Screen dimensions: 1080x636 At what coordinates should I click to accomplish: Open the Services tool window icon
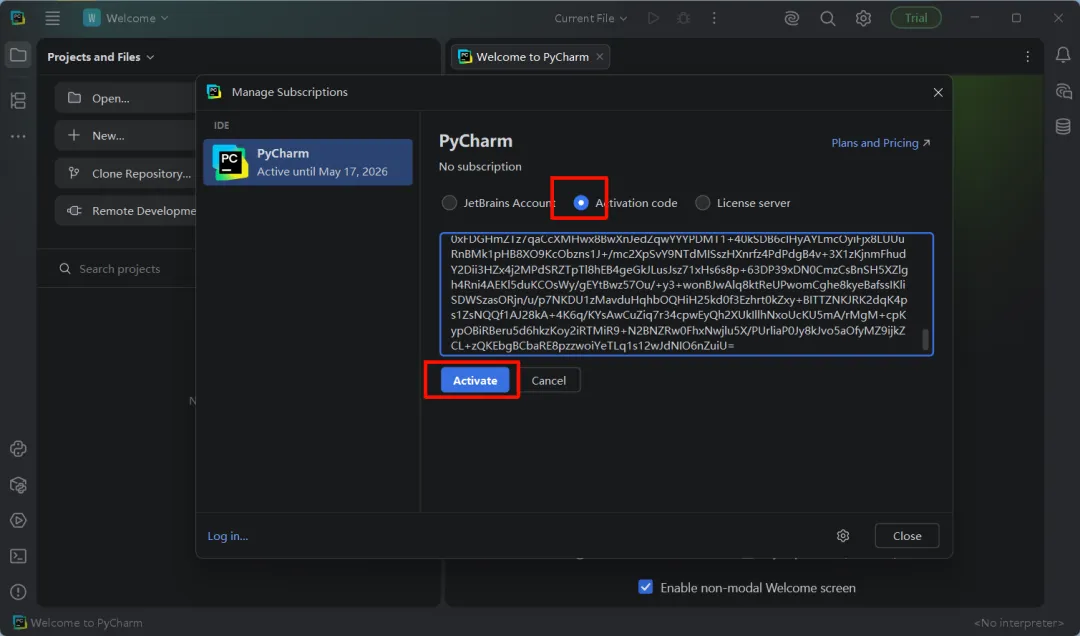pos(18,520)
